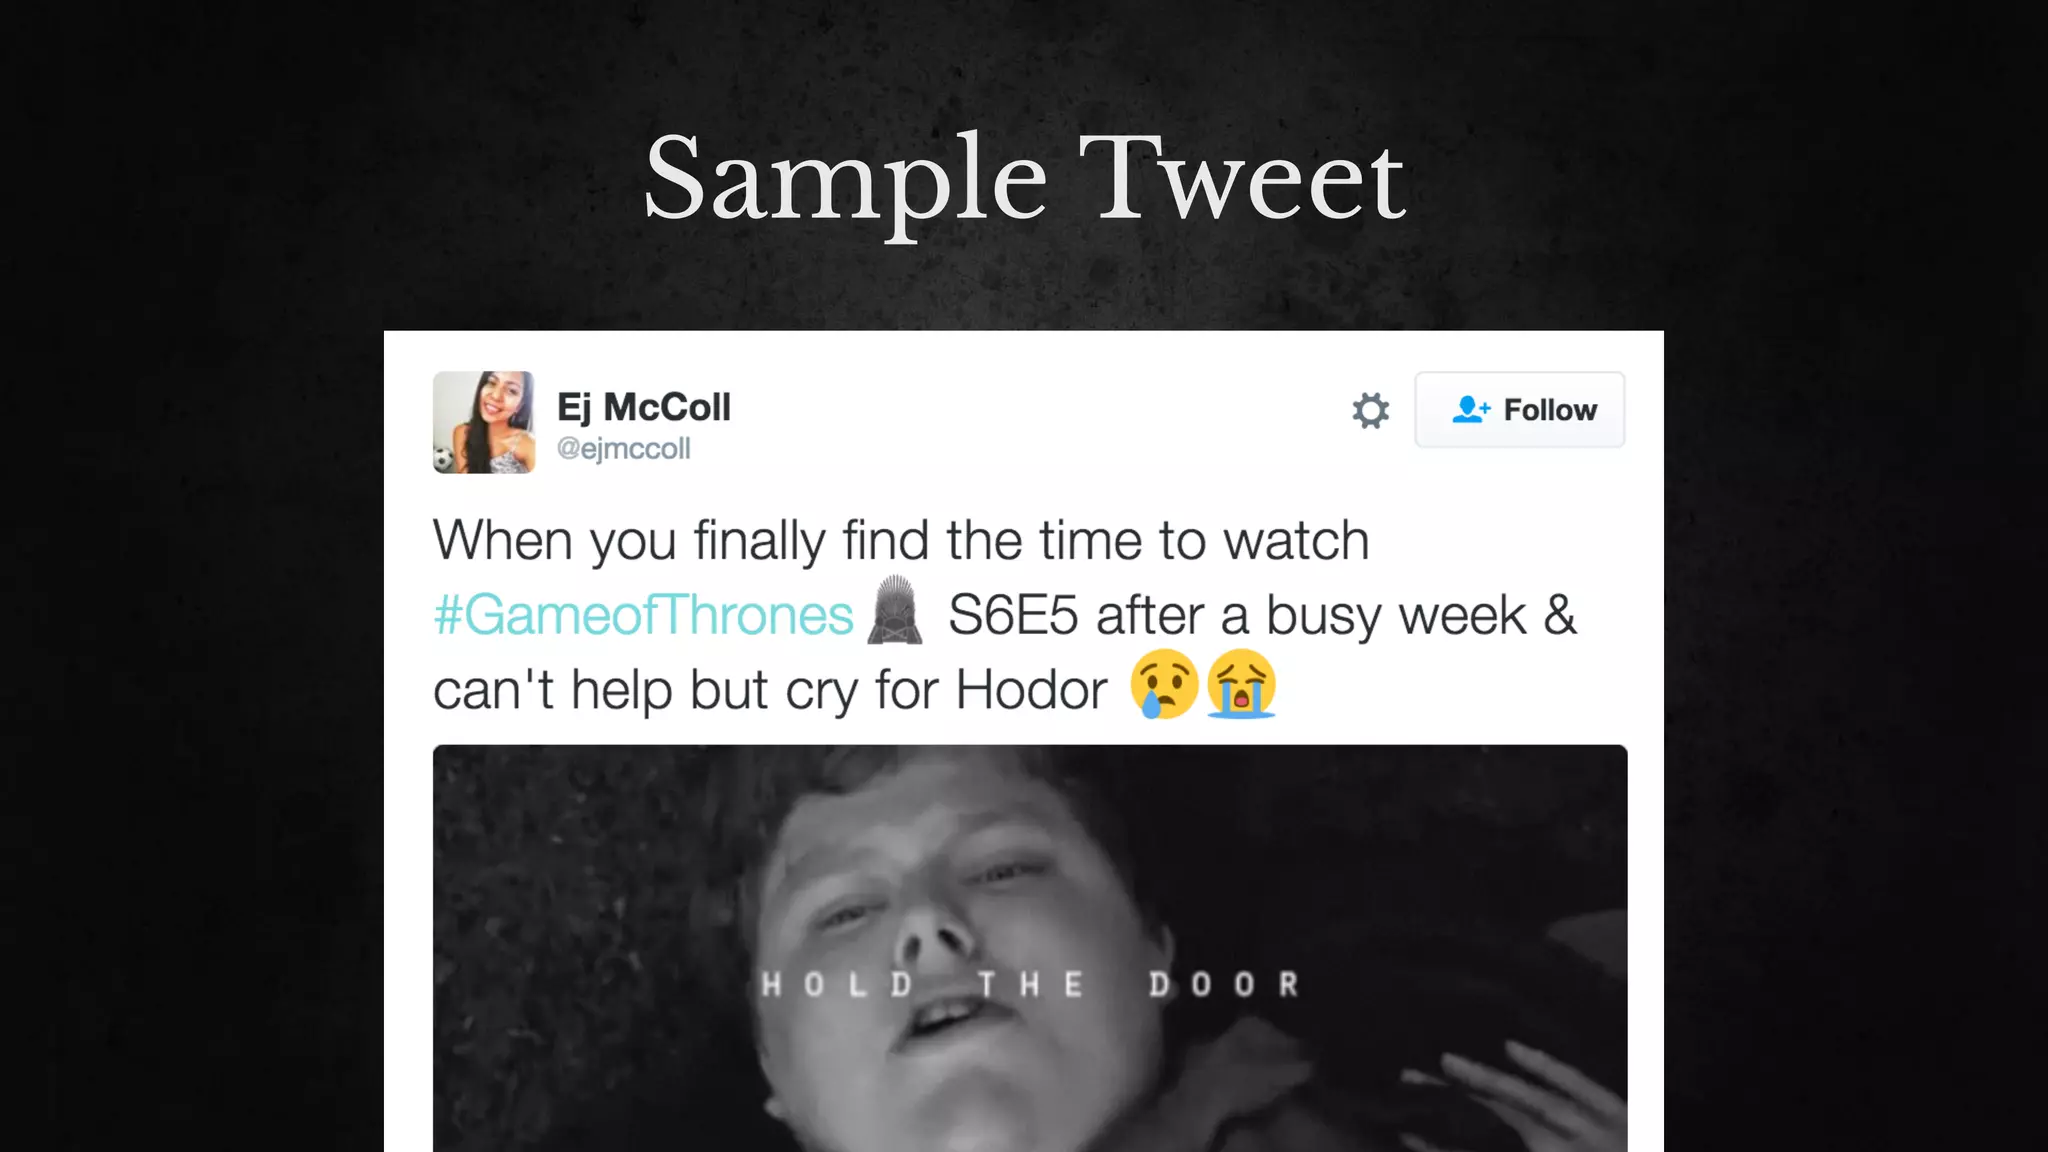Click the @ejmccoll handle
The image size is (2048, 1152).
point(623,449)
